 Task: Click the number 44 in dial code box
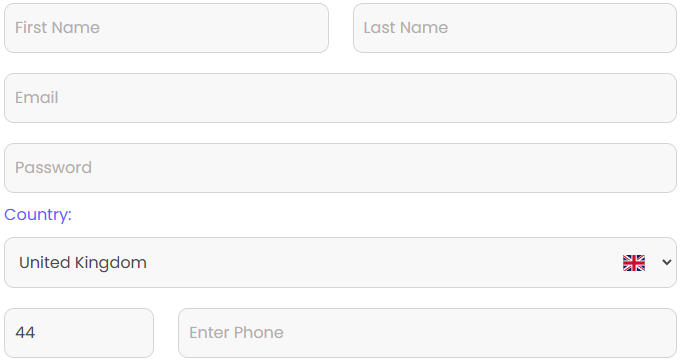[x=25, y=333]
